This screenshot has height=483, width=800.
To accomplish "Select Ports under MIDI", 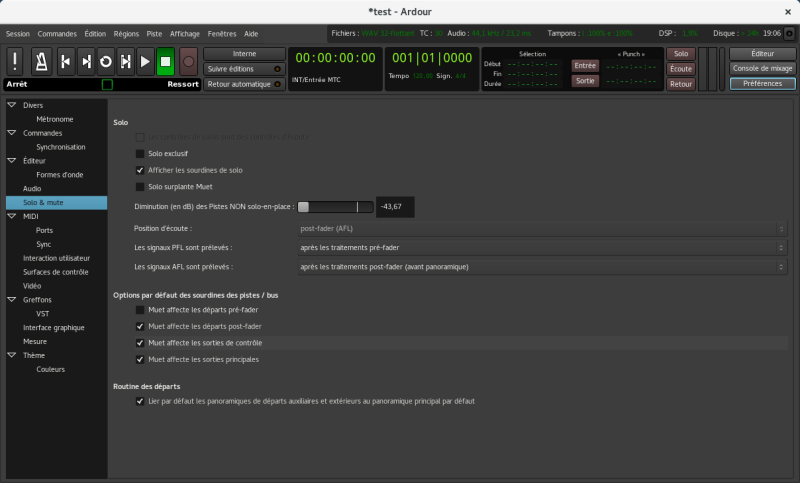I will [x=44, y=230].
